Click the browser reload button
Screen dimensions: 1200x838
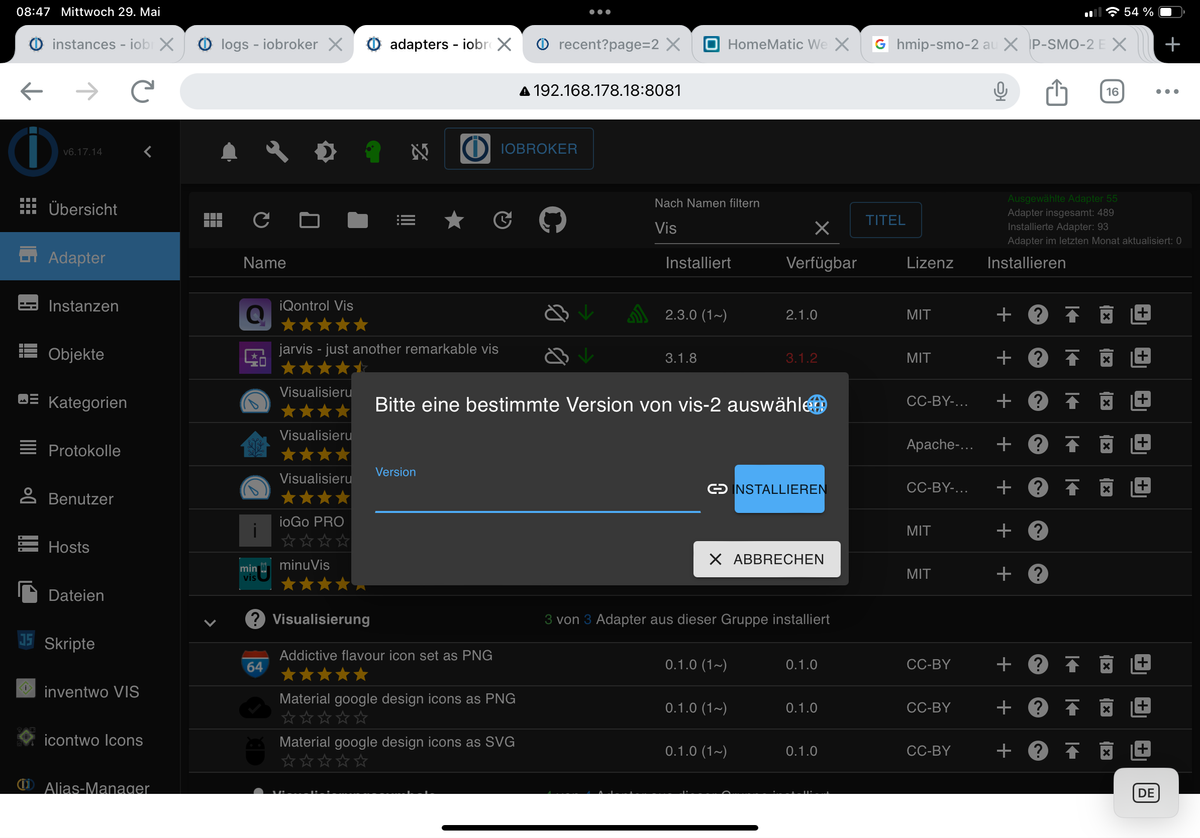[143, 91]
